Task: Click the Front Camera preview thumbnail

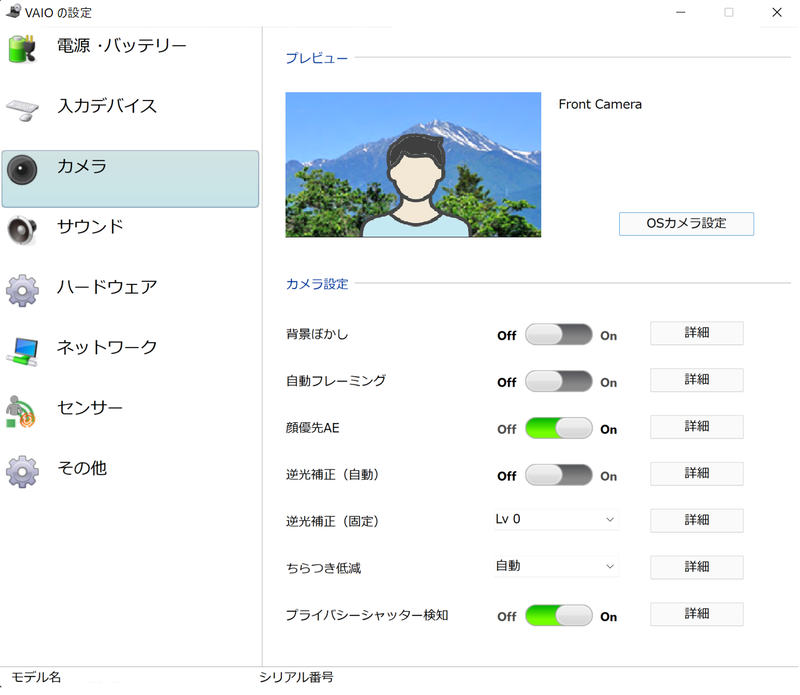Action: pyautogui.click(x=413, y=165)
